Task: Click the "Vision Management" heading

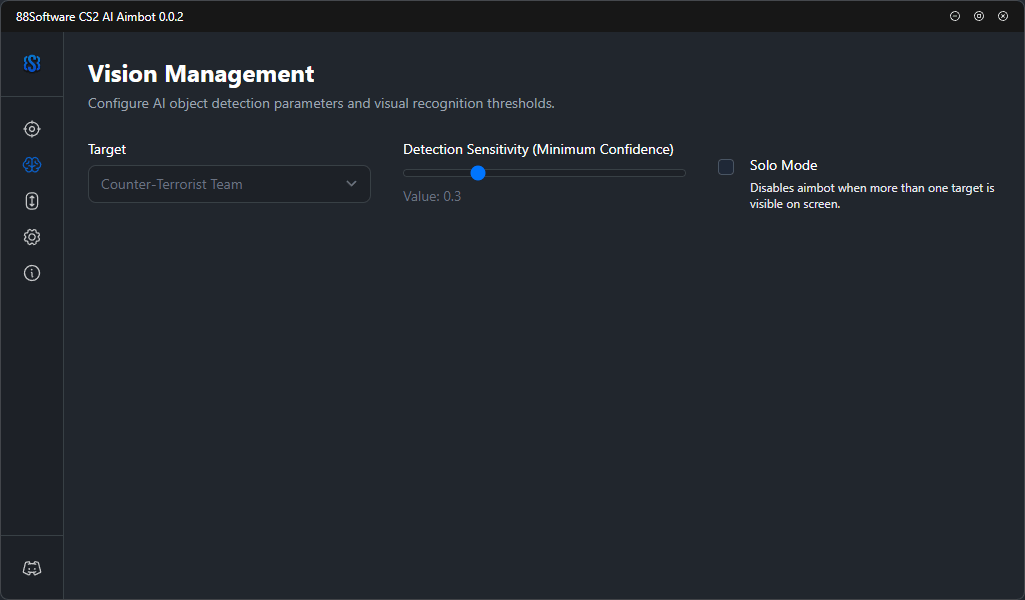Action: [x=201, y=74]
